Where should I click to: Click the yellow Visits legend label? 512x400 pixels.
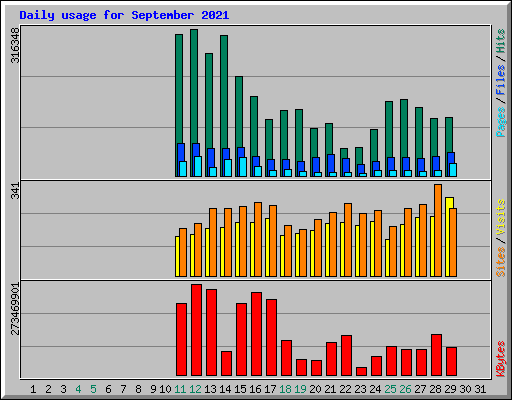point(501,218)
